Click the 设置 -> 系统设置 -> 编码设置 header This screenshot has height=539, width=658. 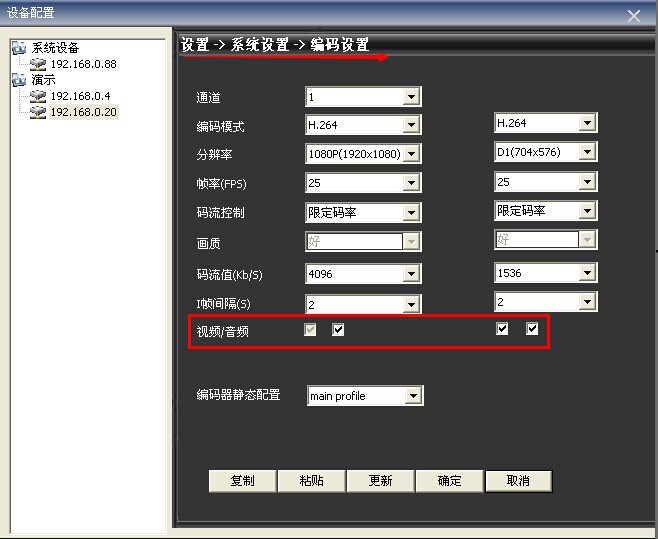275,44
